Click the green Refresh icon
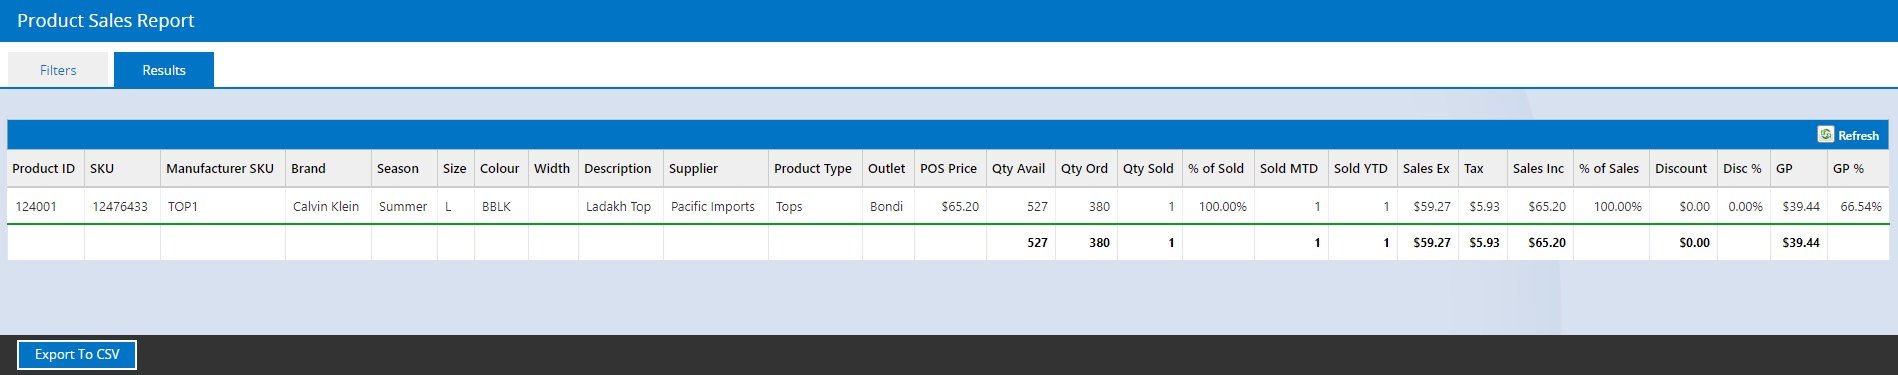This screenshot has height=375, width=1898. pyautogui.click(x=1825, y=135)
